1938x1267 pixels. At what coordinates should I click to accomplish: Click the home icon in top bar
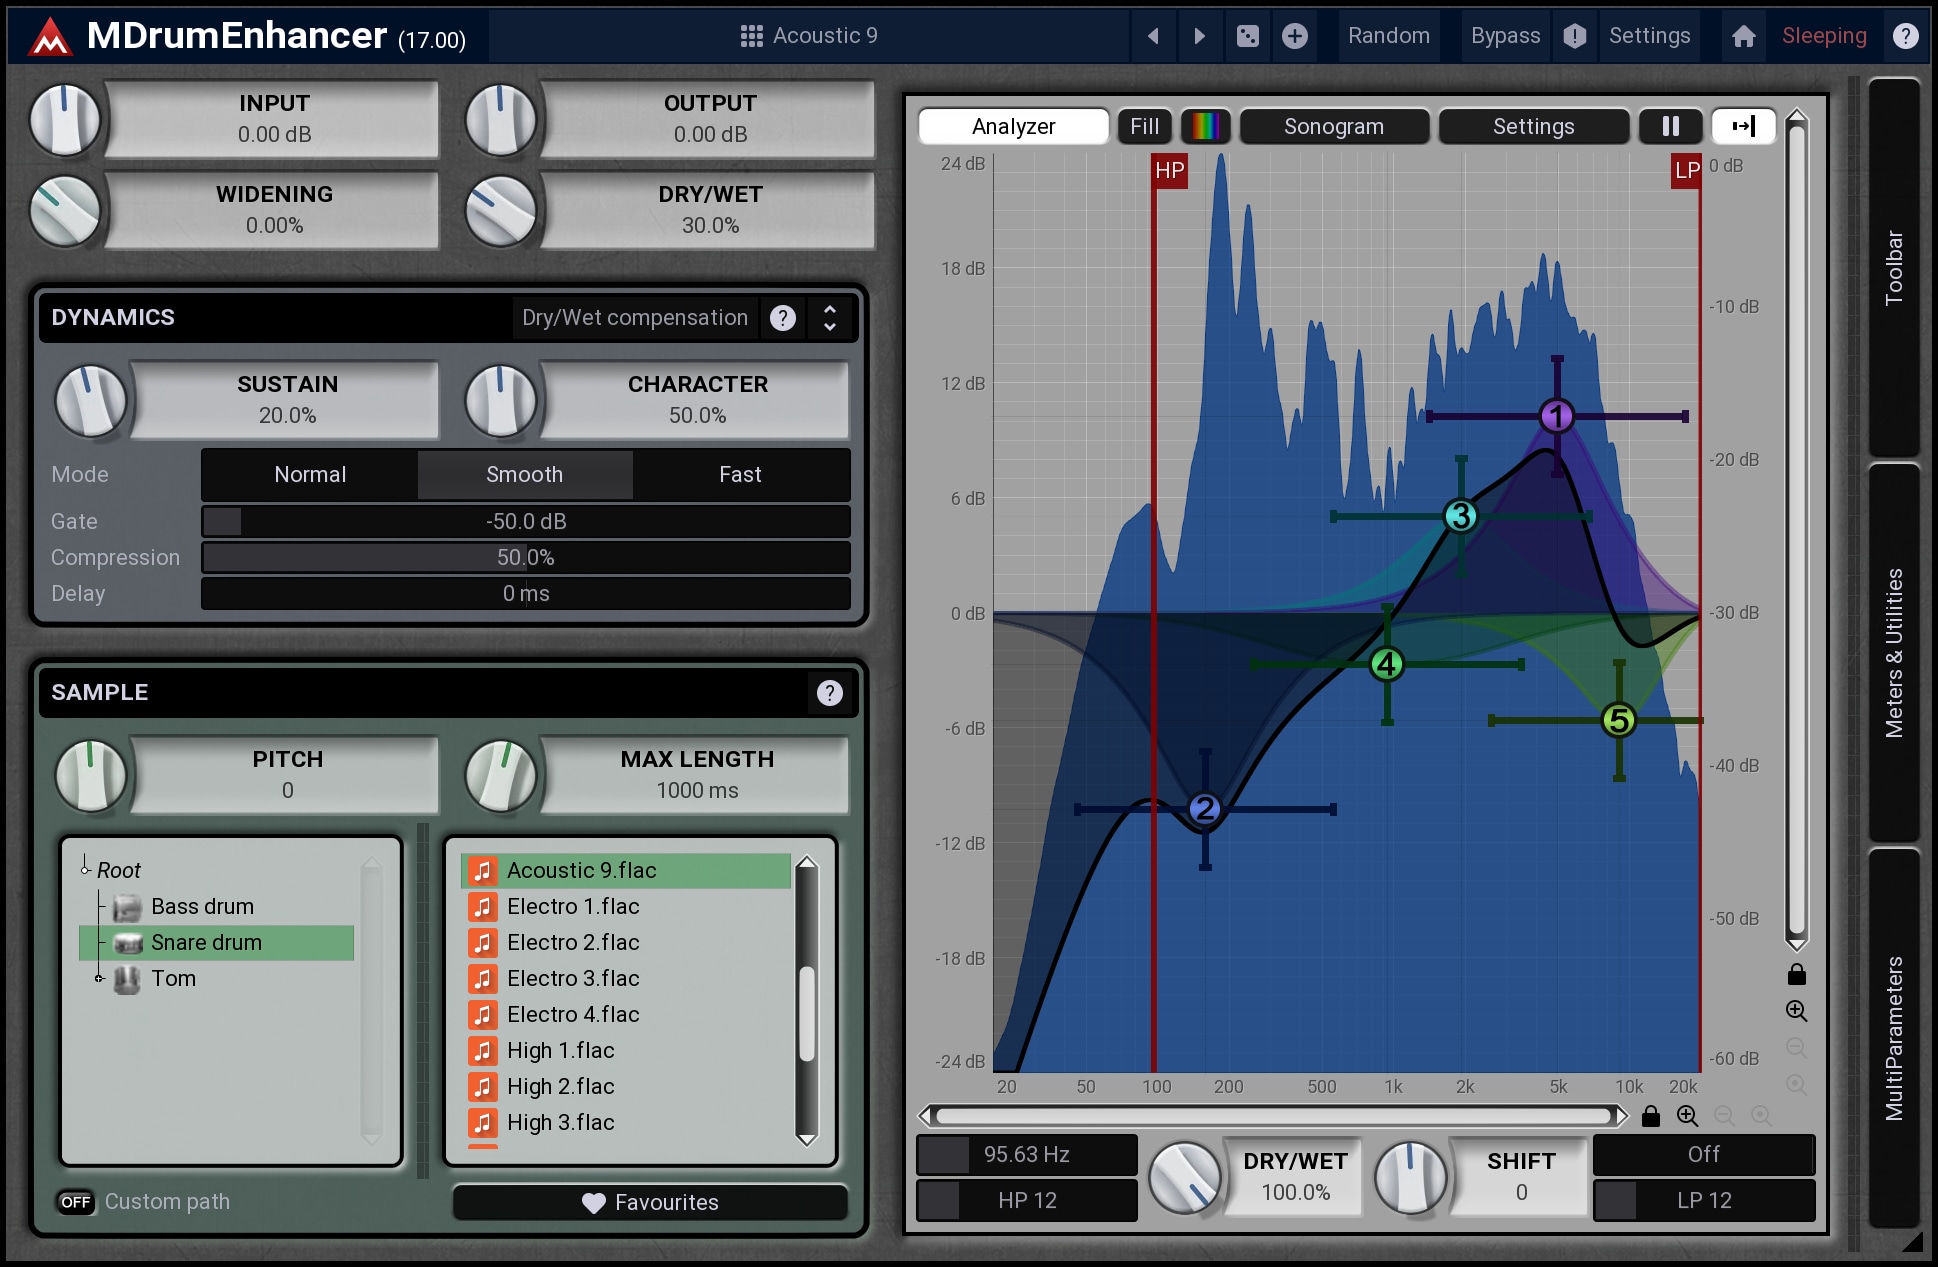click(1743, 36)
